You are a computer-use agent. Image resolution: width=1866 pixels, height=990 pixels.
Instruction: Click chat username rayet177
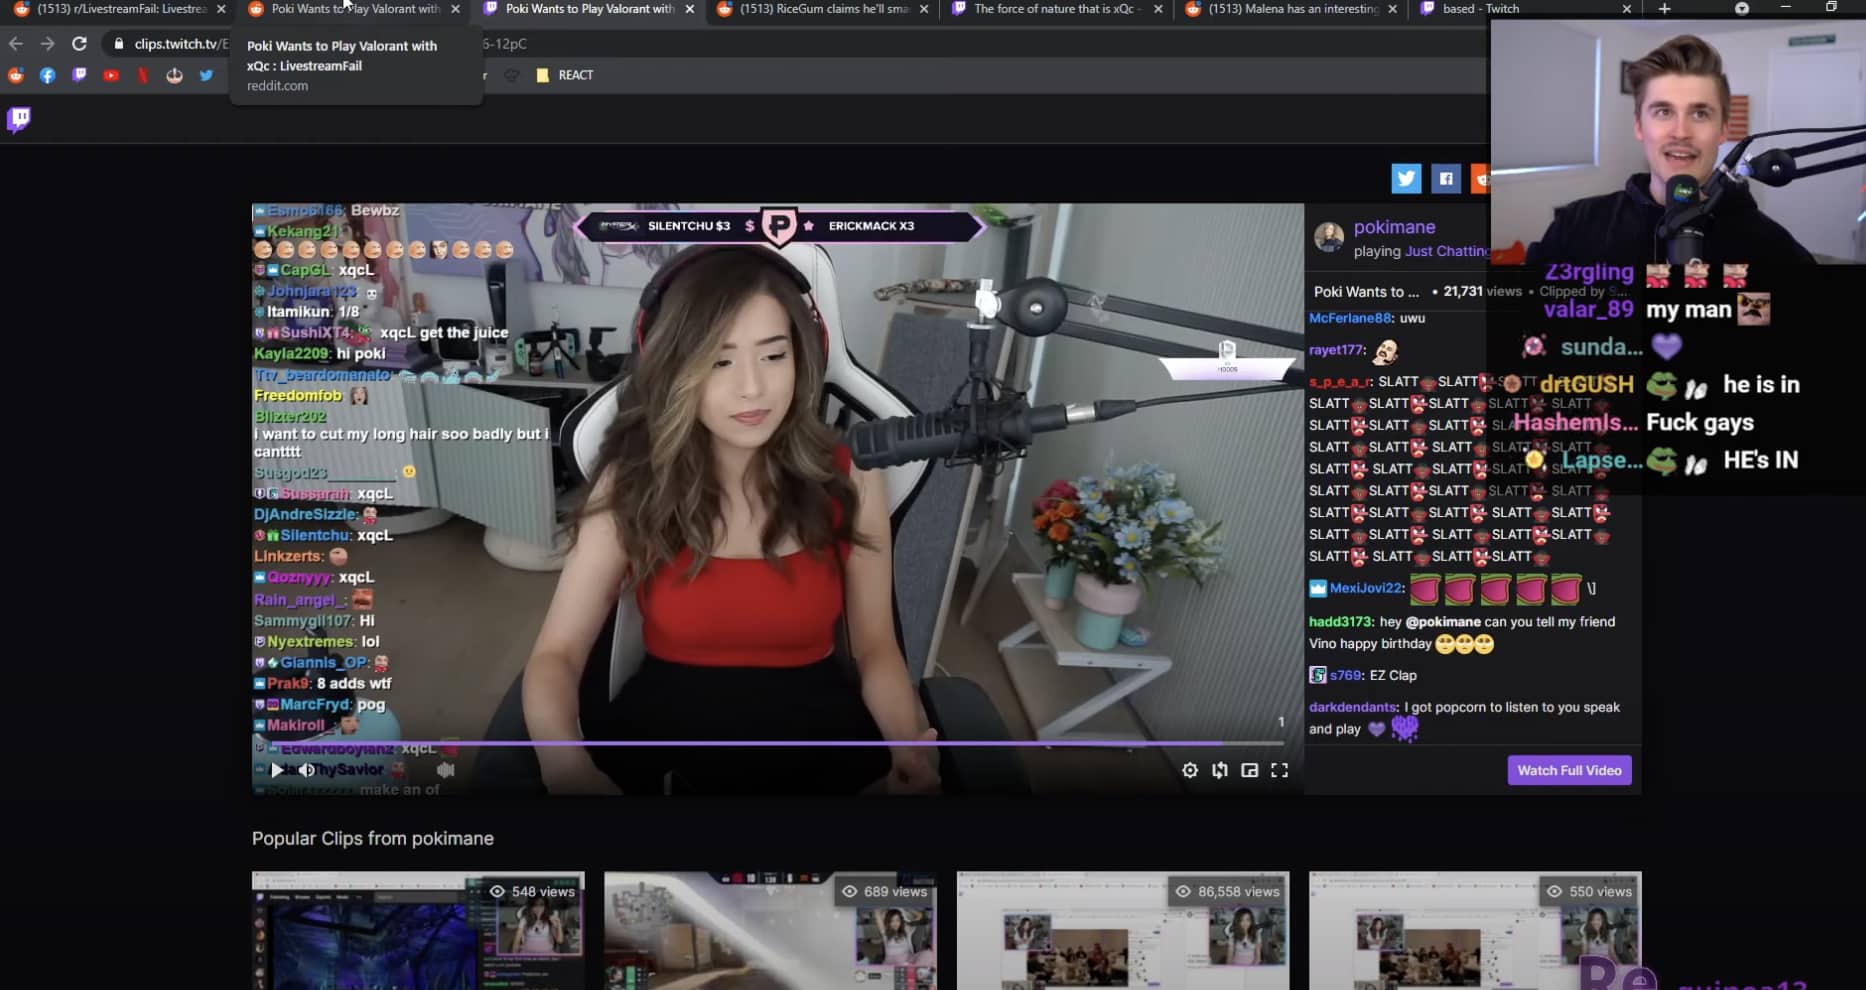tap(1336, 350)
